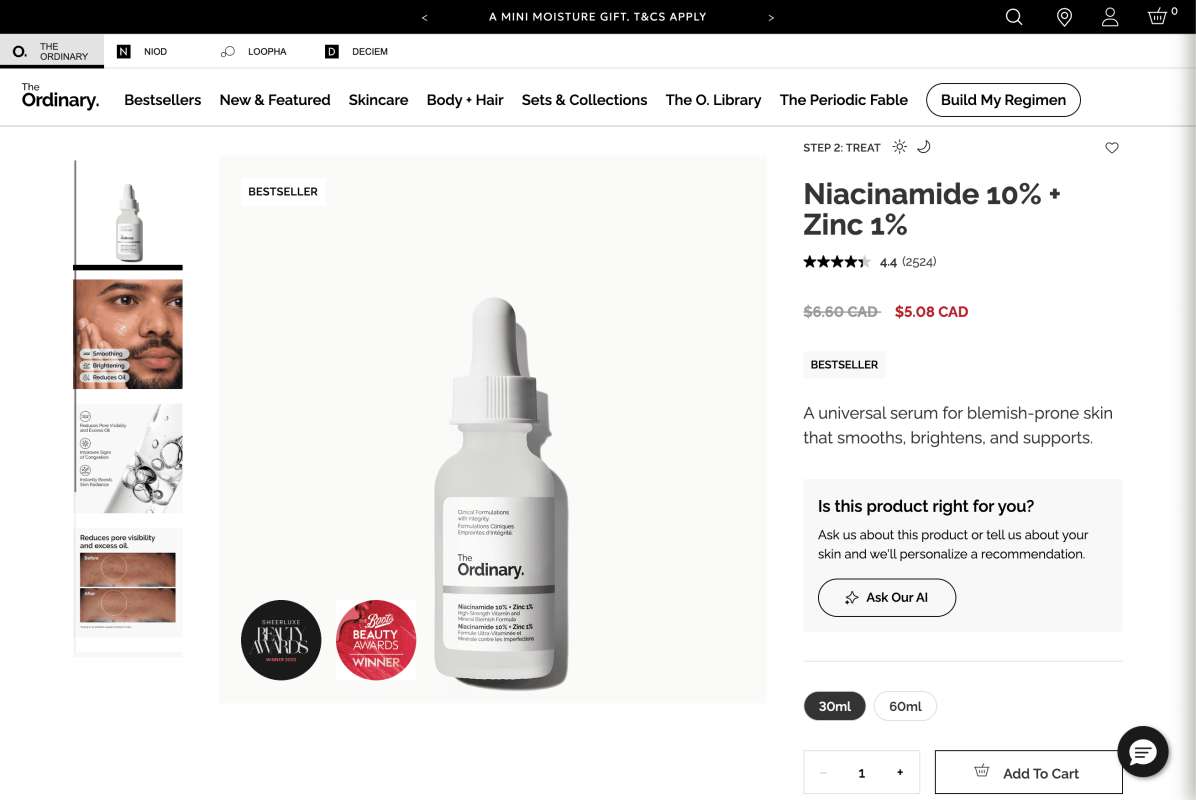Open the Body + Hair menu

[465, 100]
